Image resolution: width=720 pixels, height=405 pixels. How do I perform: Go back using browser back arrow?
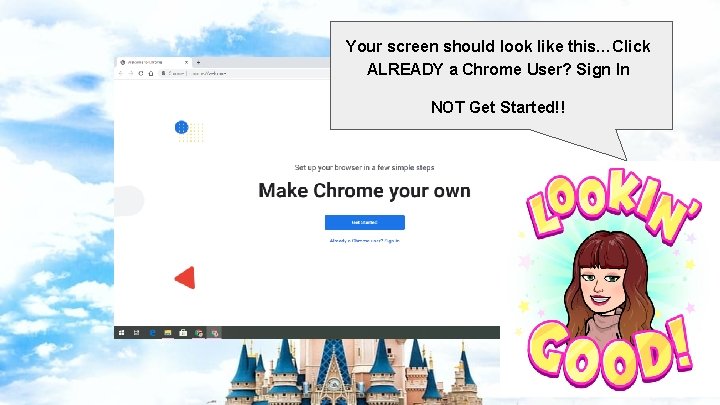[121, 73]
